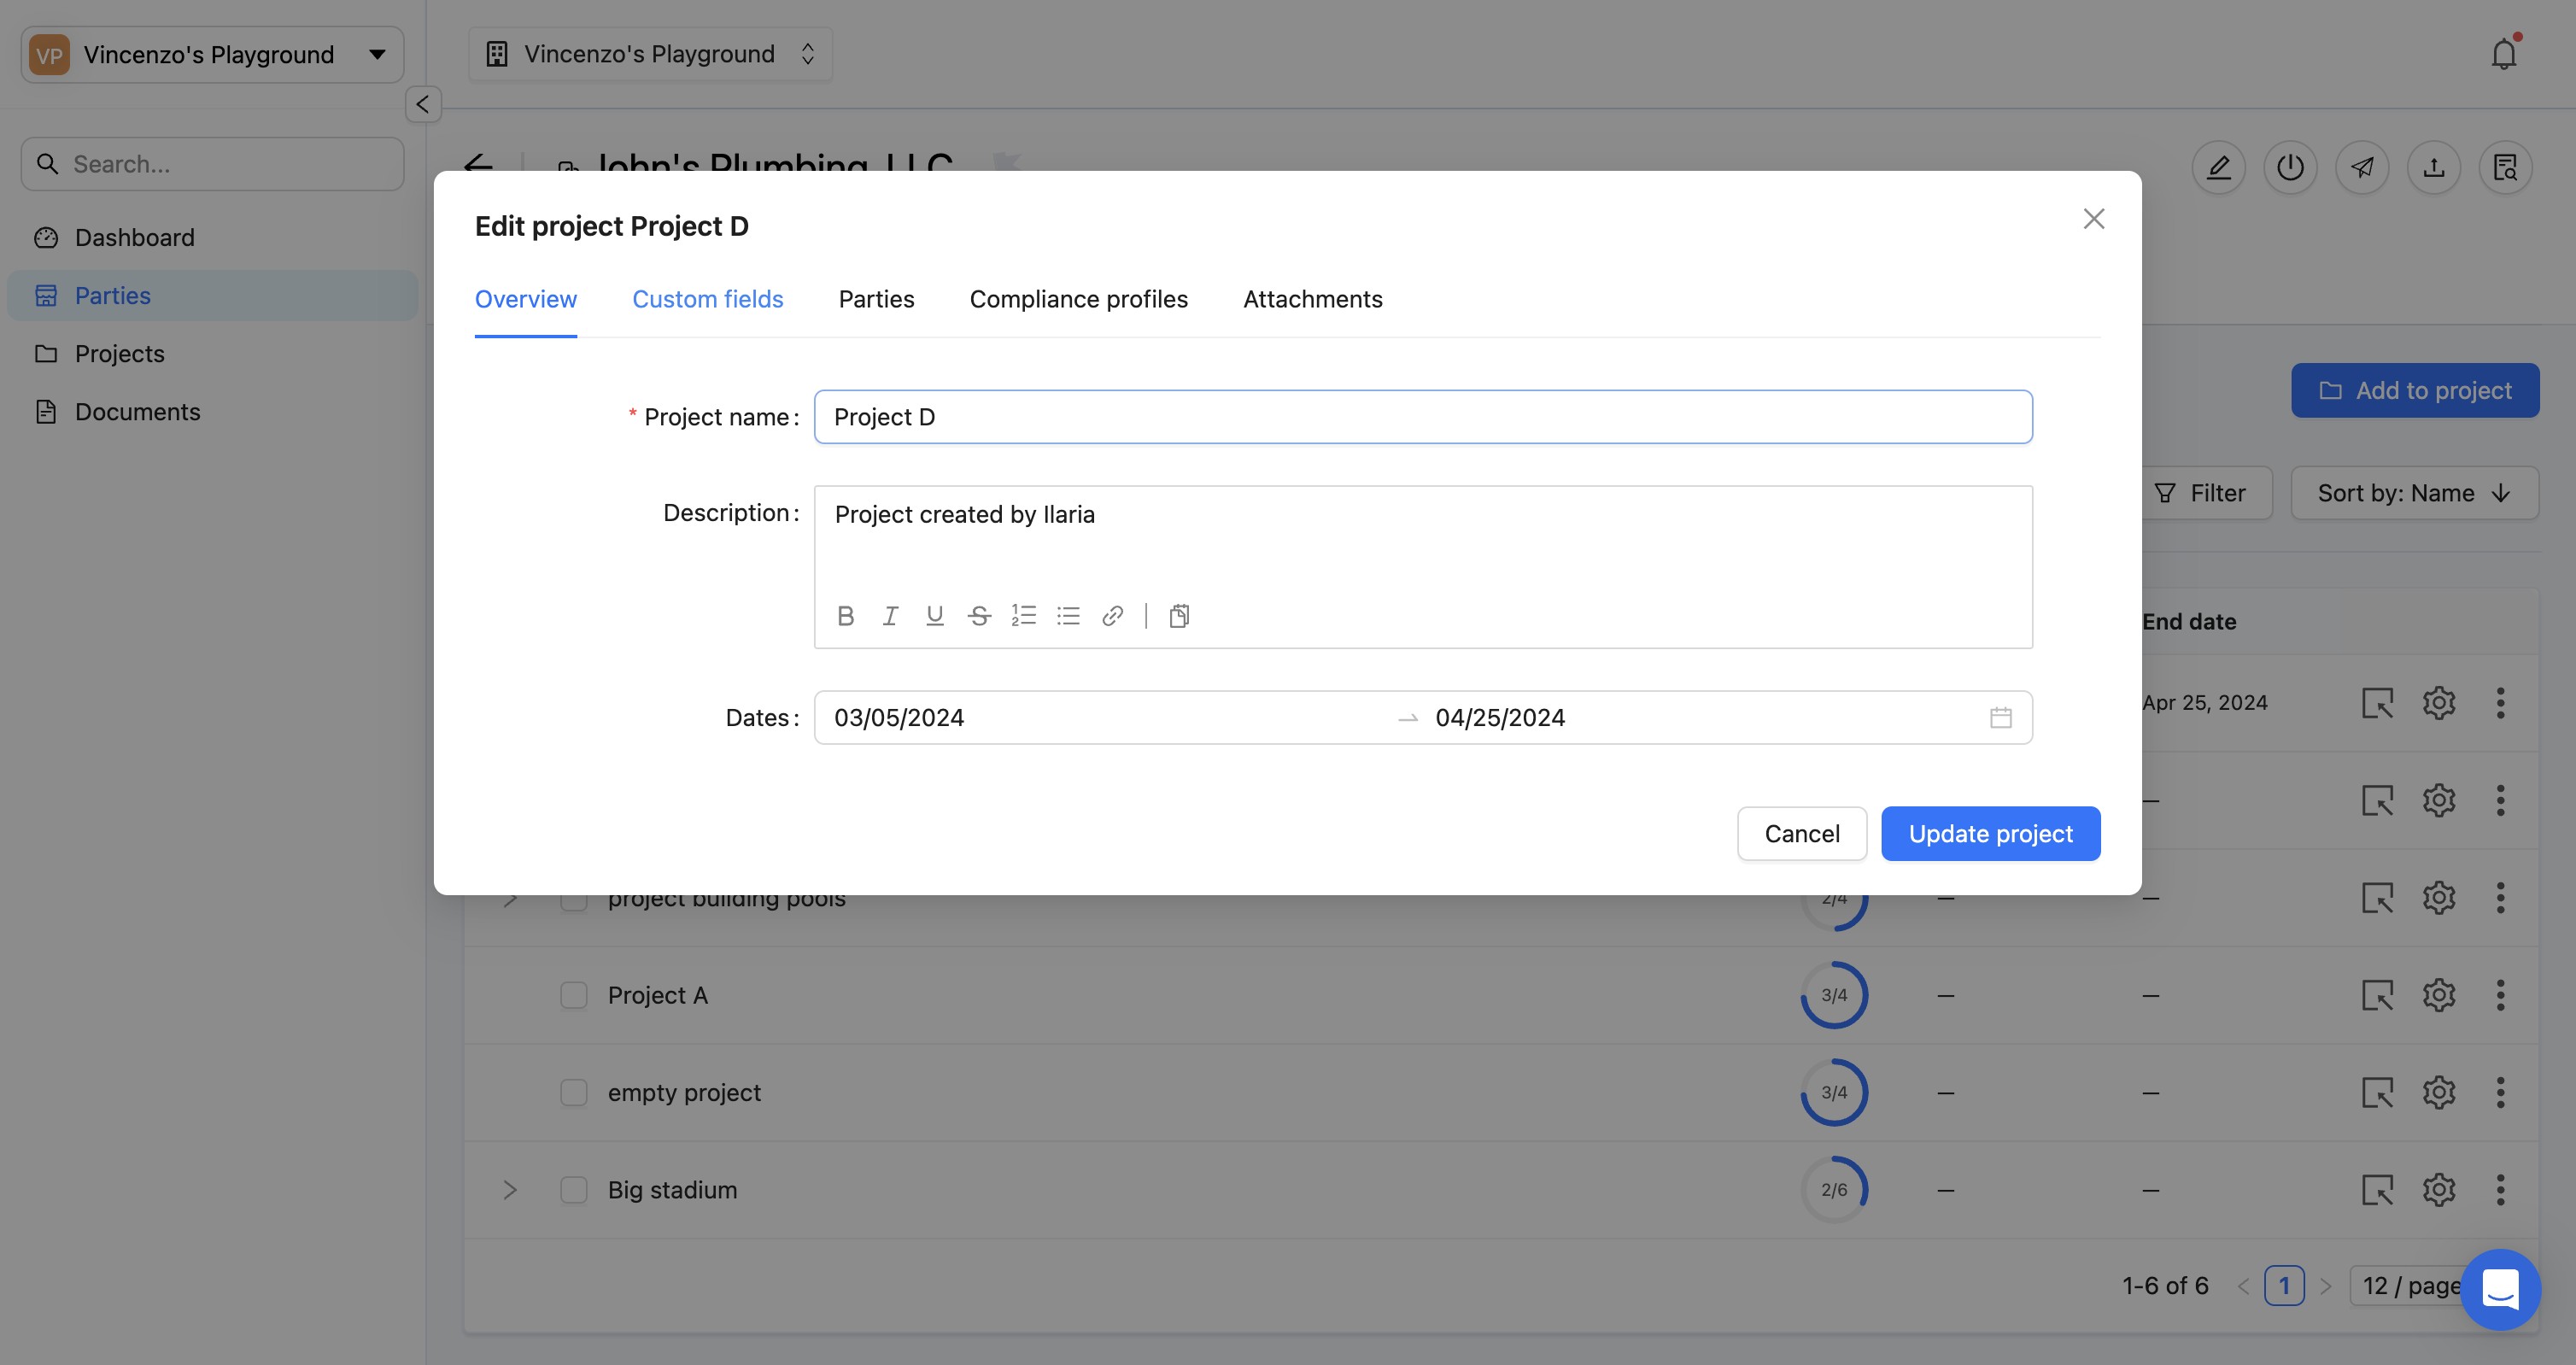Click the paste clipboard icon in editor

tap(1179, 616)
